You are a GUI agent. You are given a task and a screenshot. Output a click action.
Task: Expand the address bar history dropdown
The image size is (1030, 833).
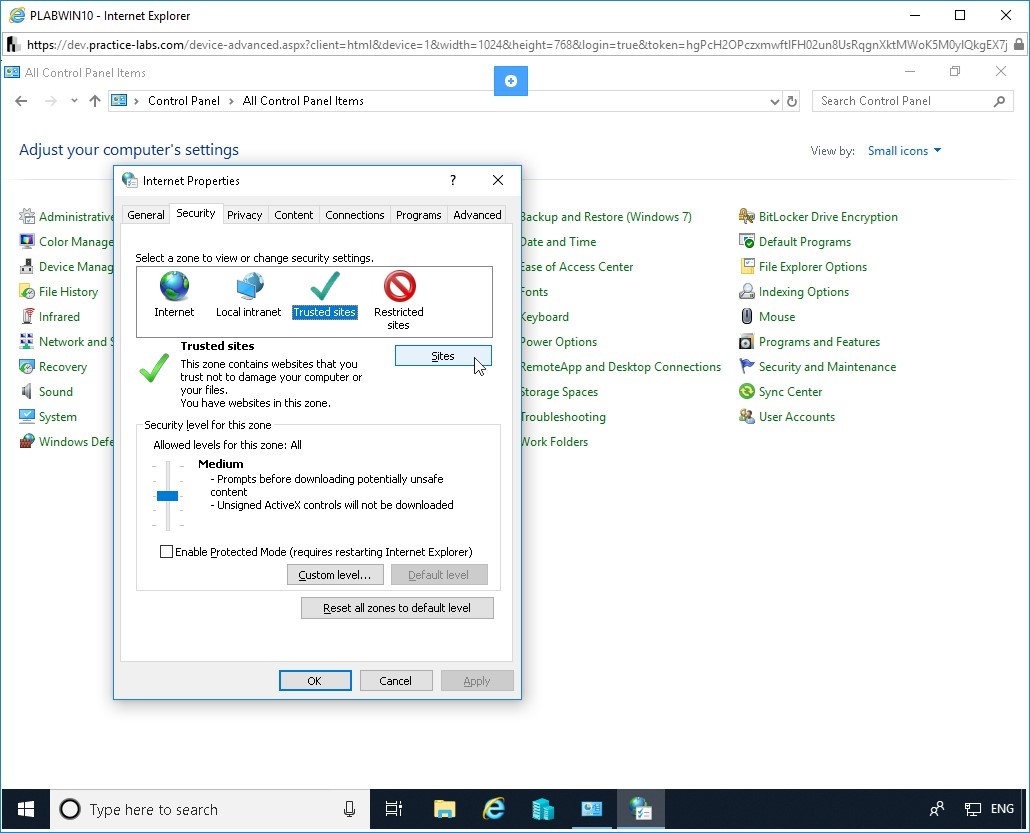(x=774, y=101)
